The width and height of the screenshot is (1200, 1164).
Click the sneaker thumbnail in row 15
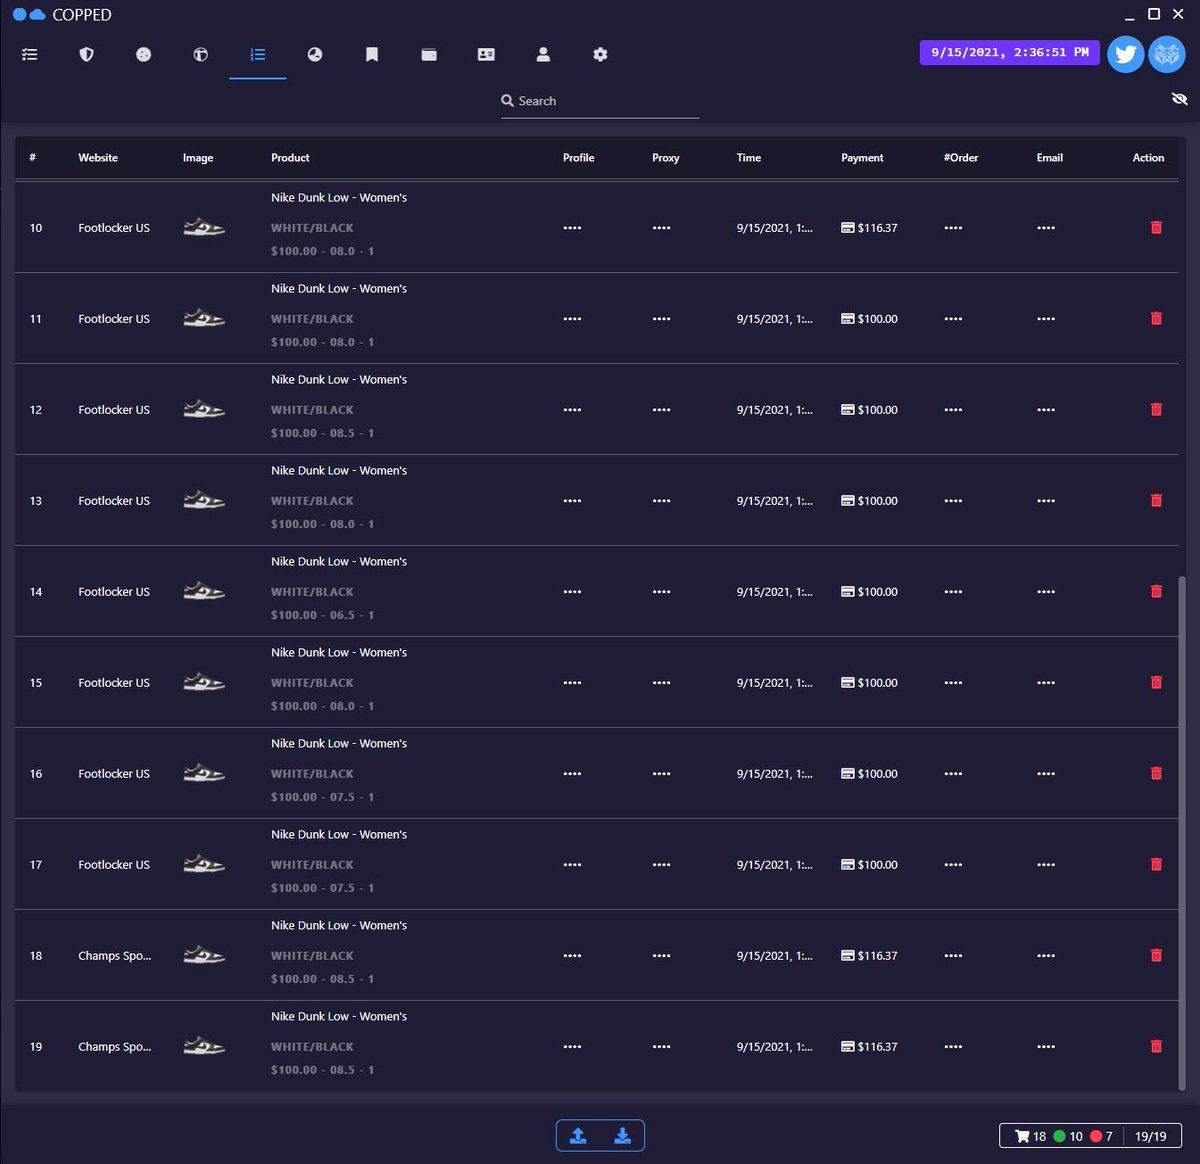pyautogui.click(x=204, y=682)
